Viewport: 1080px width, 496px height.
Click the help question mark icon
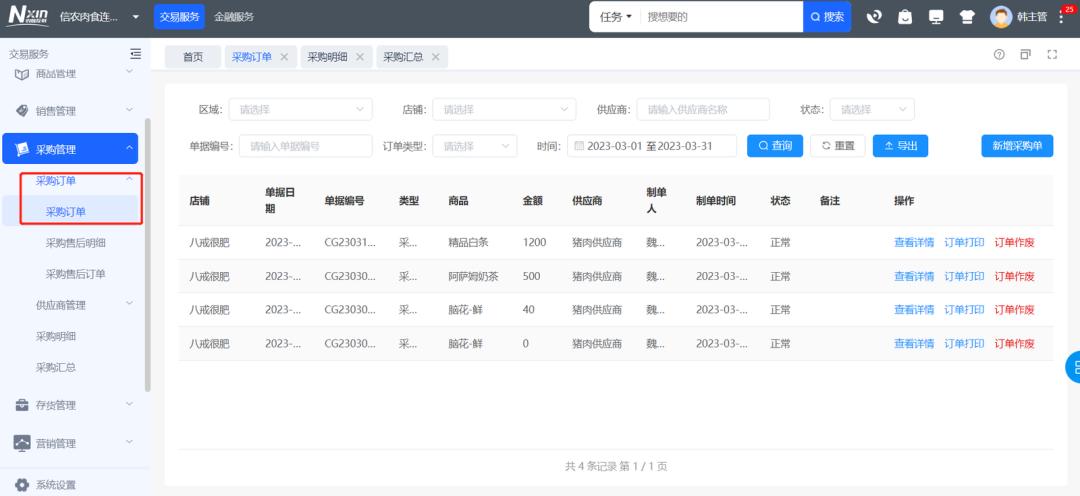(x=999, y=55)
